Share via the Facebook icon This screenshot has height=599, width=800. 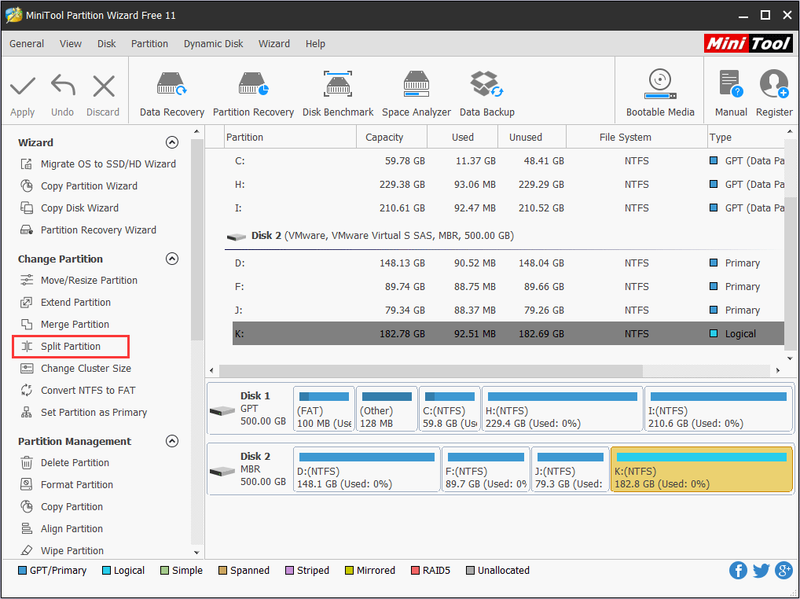[738, 570]
